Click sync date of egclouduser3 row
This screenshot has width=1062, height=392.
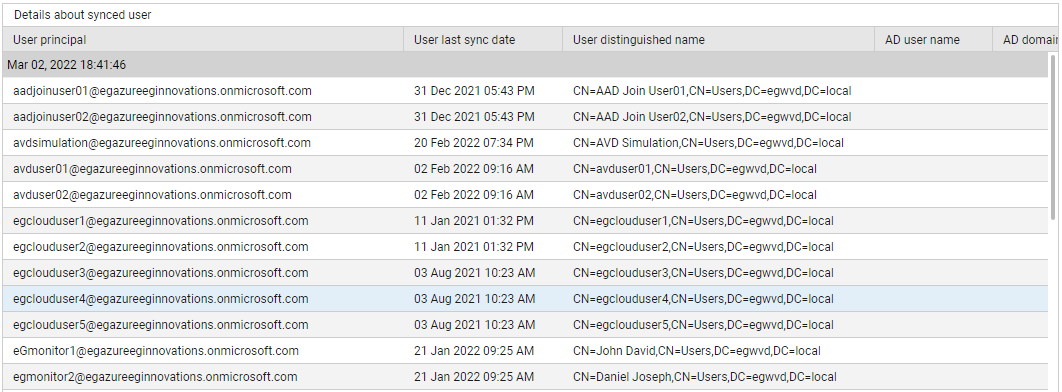coord(474,273)
